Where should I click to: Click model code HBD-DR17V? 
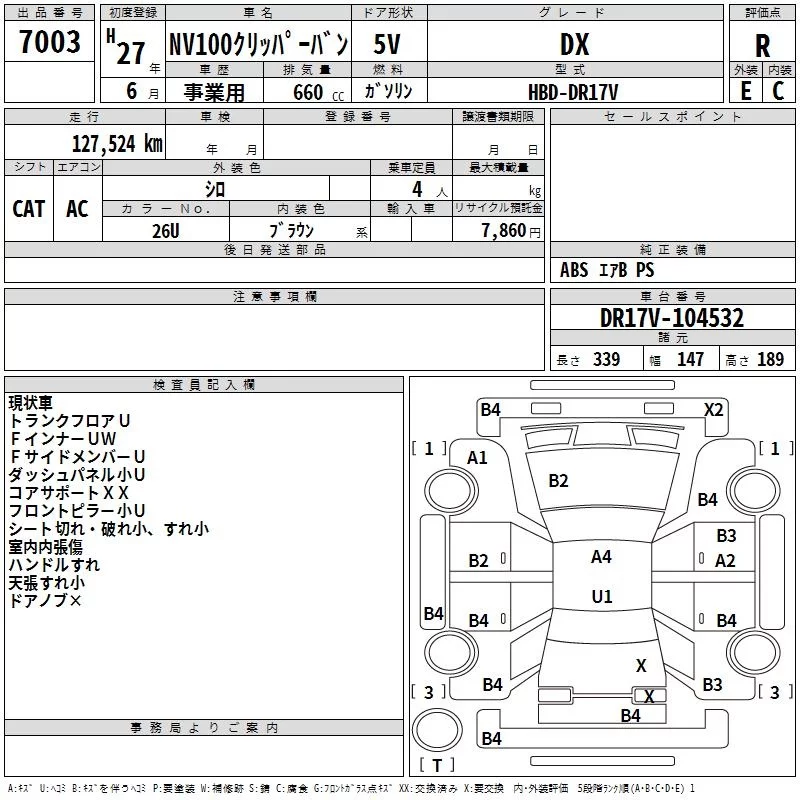[x=573, y=92]
